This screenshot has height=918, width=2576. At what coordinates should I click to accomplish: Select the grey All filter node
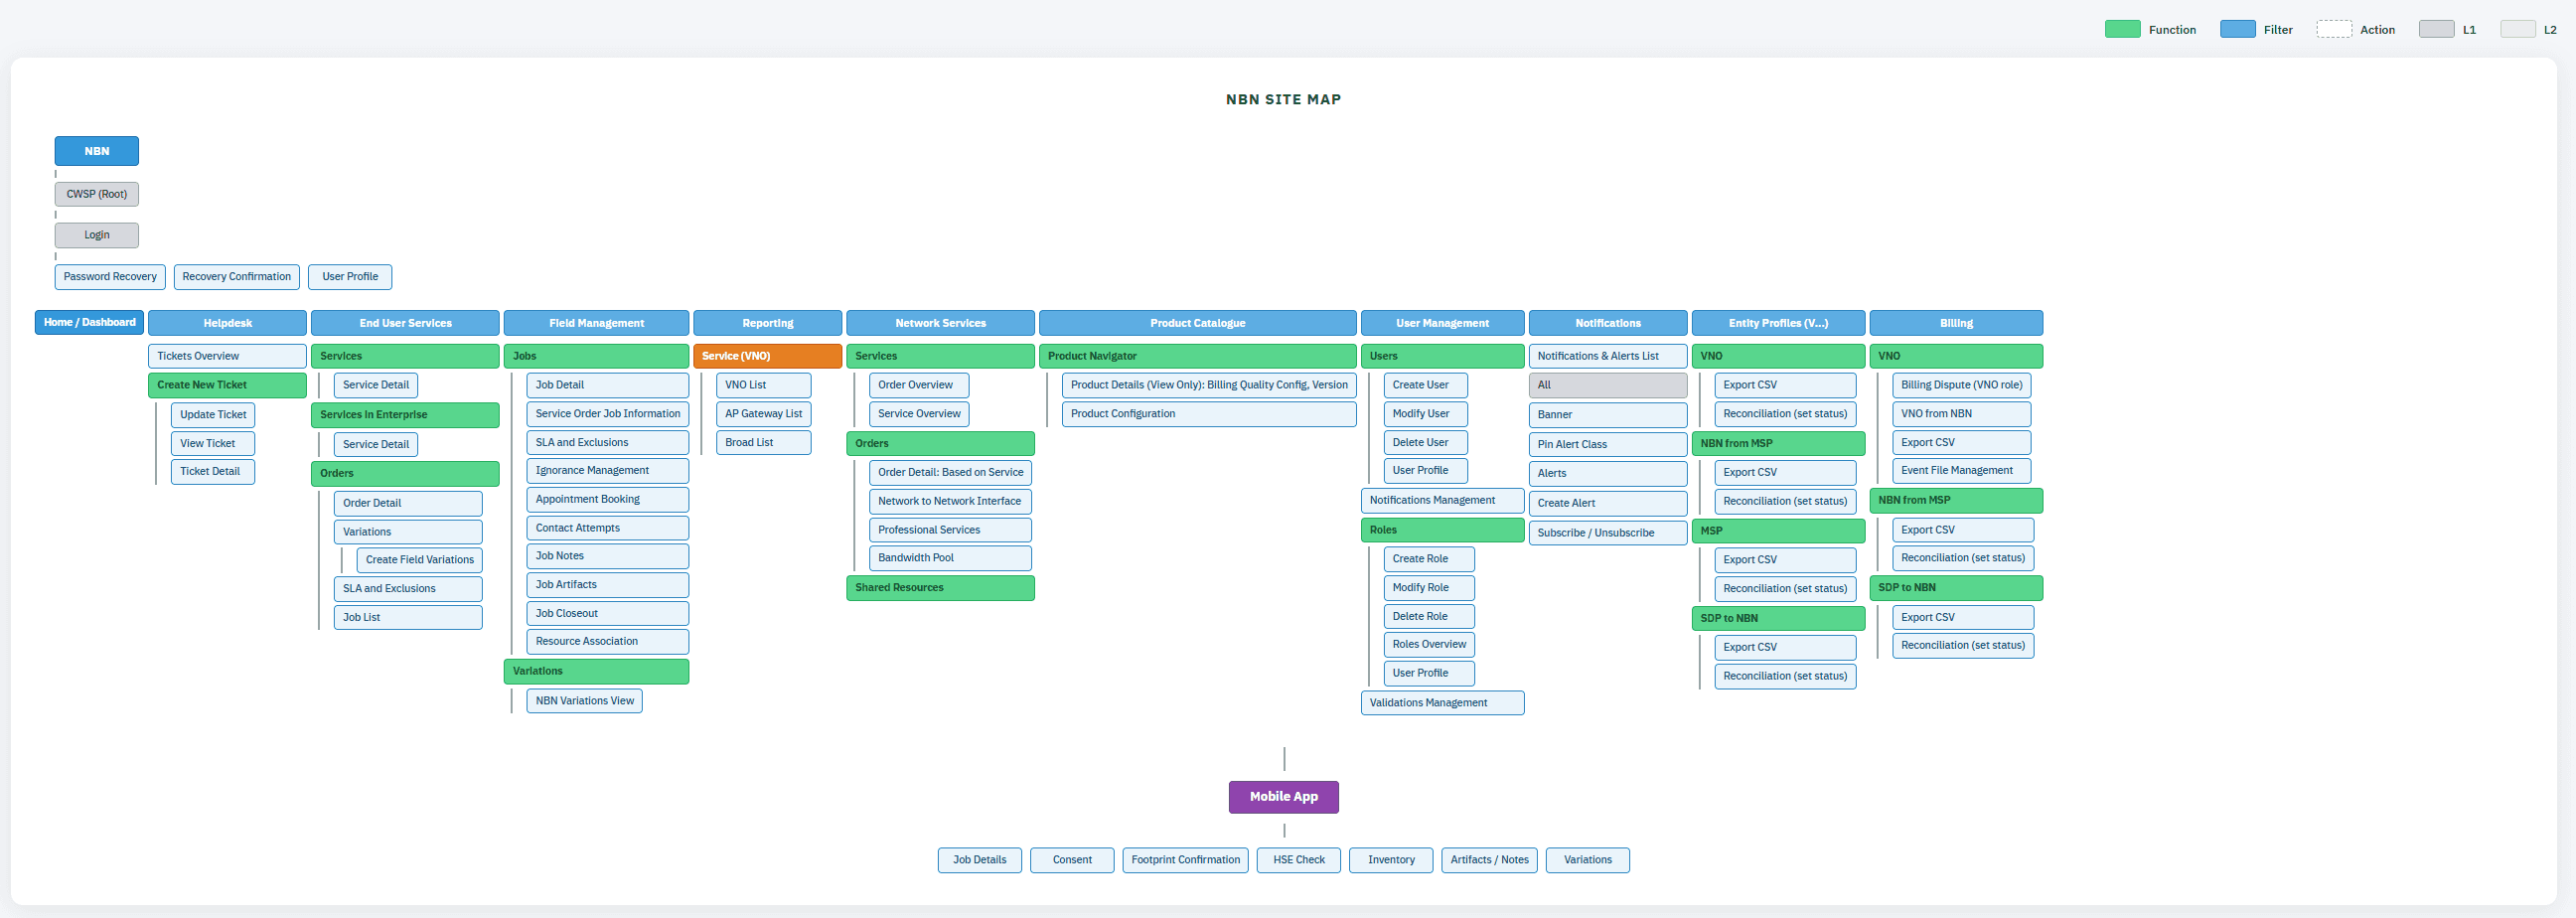[x=1608, y=385]
